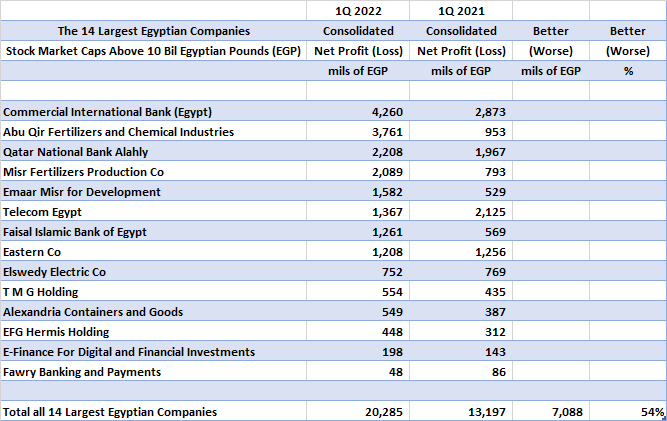The height and width of the screenshot is (421, 667).
Task: Click the 569 value cell
Action: 461,231
